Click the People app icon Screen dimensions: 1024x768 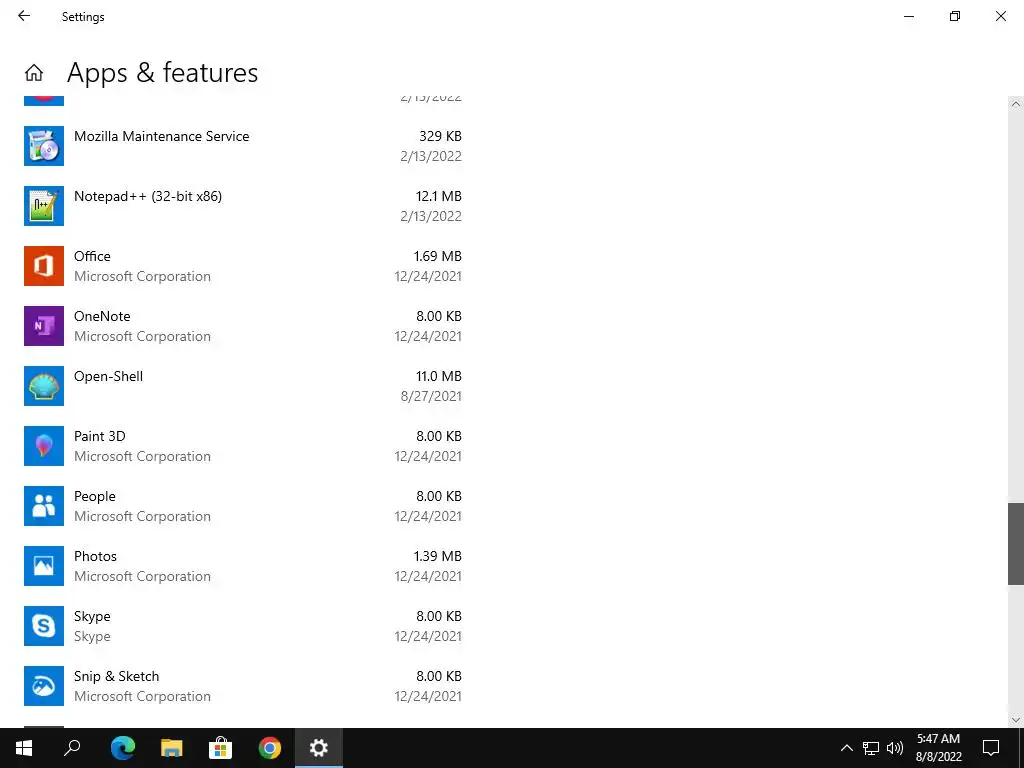[x=44, y=506]
